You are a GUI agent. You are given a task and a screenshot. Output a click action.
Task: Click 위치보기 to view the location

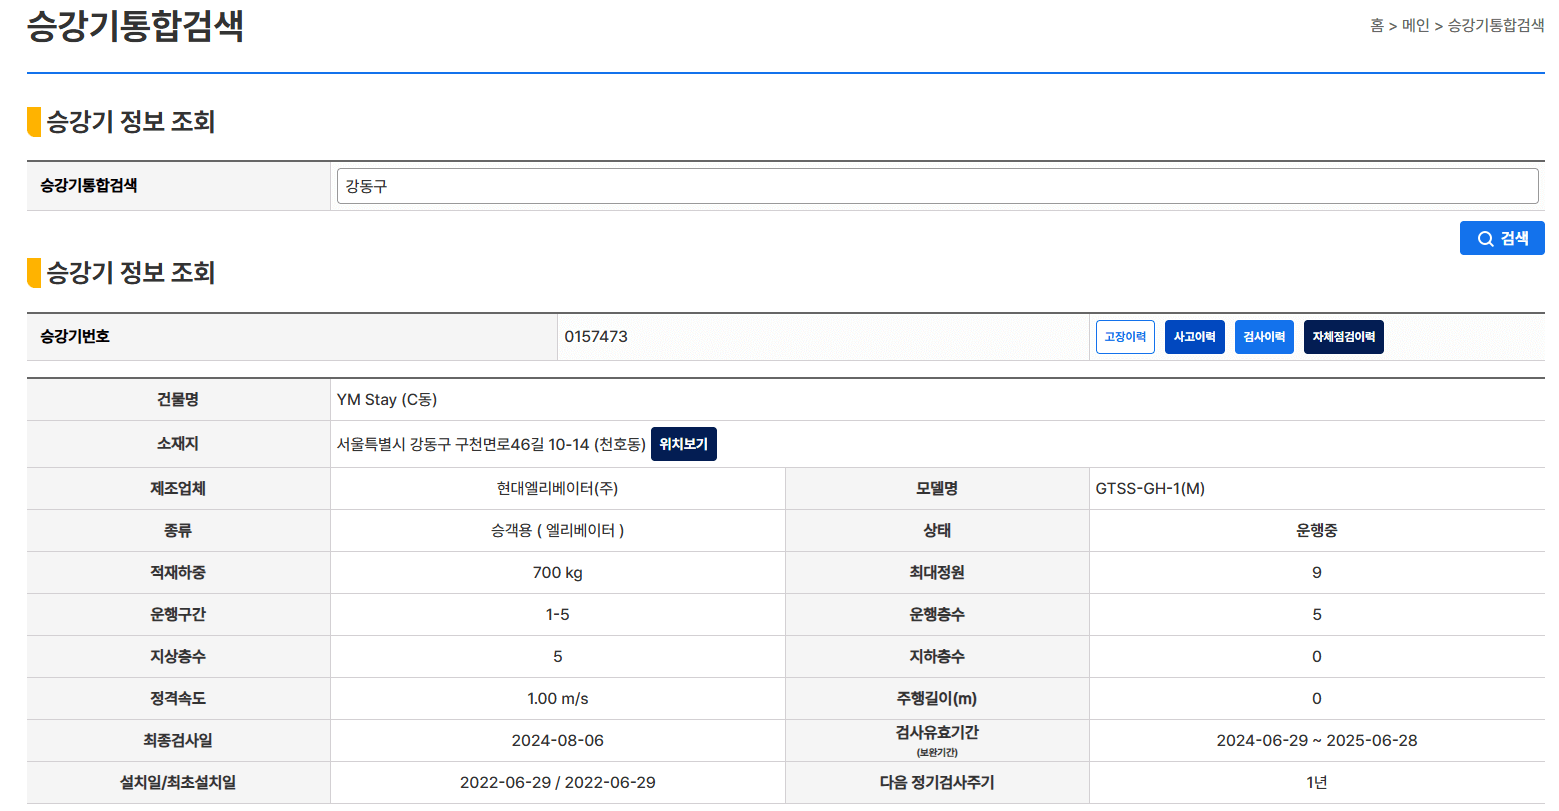pyautogui.click(x=683, y=443)
